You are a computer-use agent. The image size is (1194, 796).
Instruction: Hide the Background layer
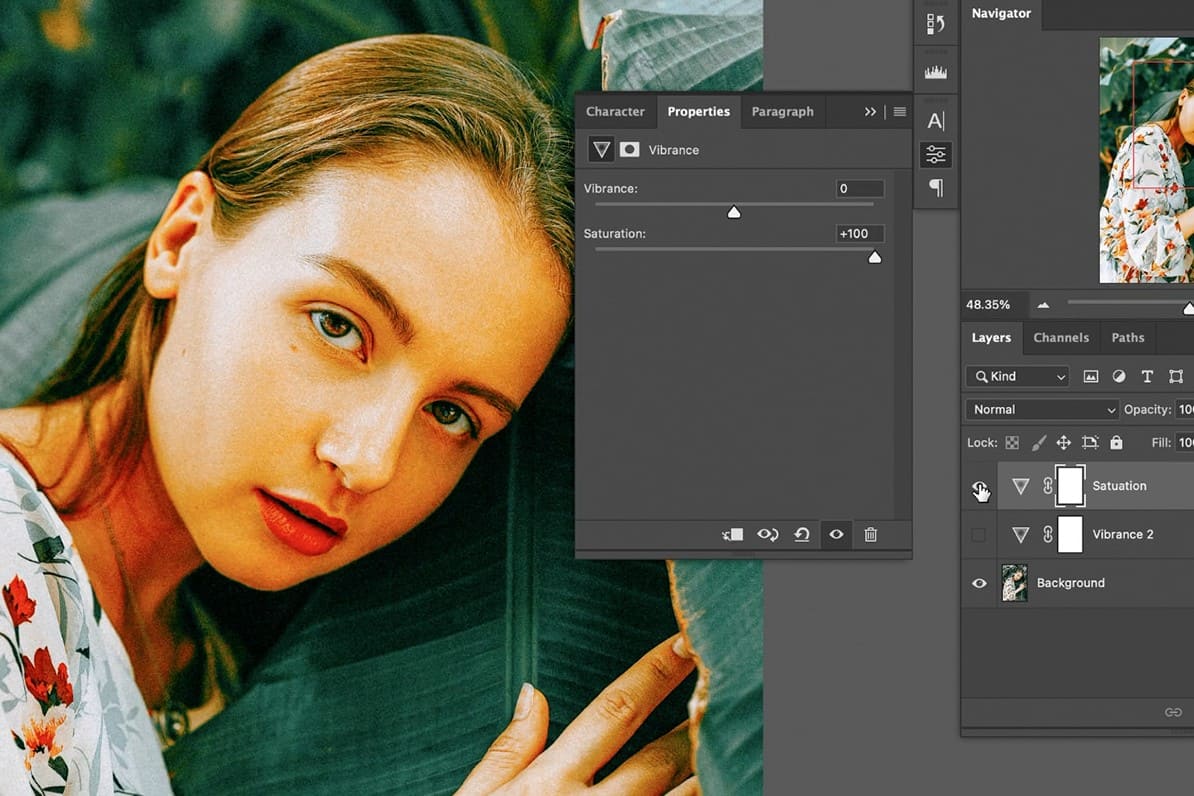click(x=979, y=583)
